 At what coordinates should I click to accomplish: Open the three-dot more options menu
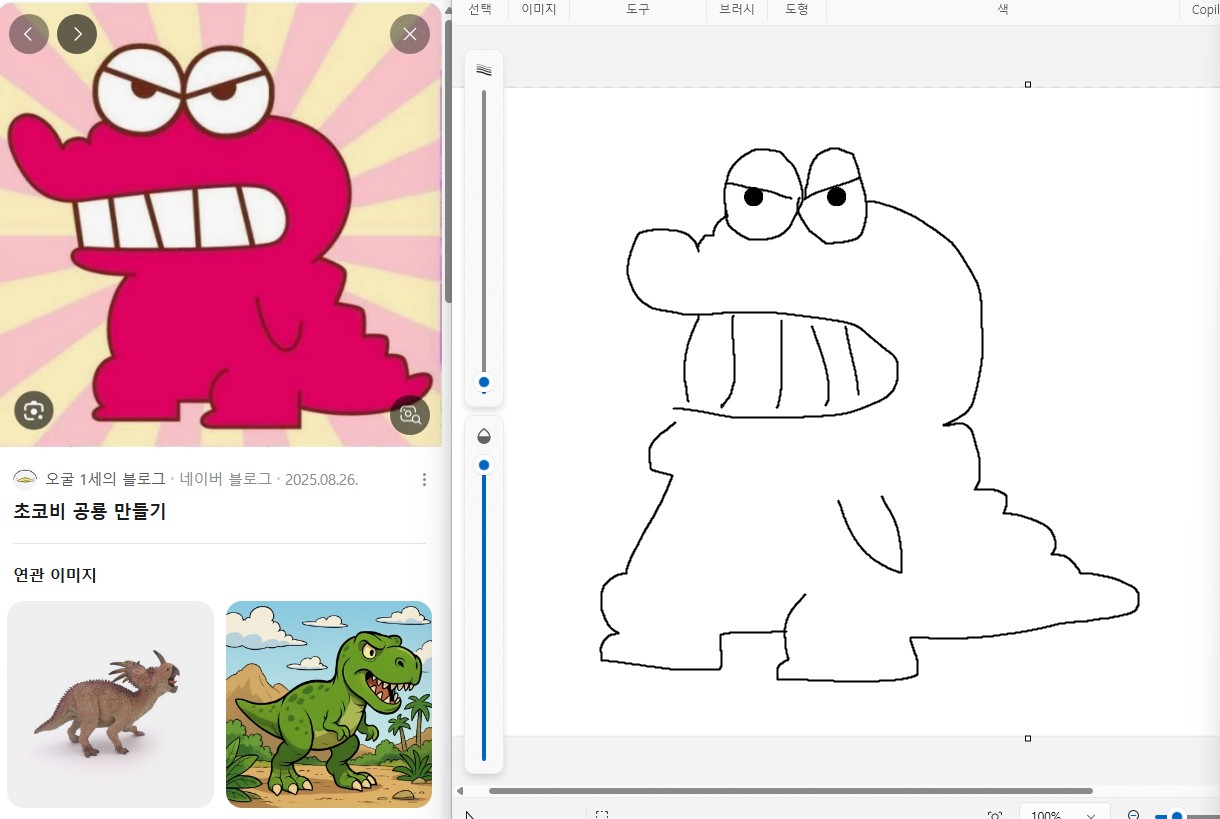point(424,480)
